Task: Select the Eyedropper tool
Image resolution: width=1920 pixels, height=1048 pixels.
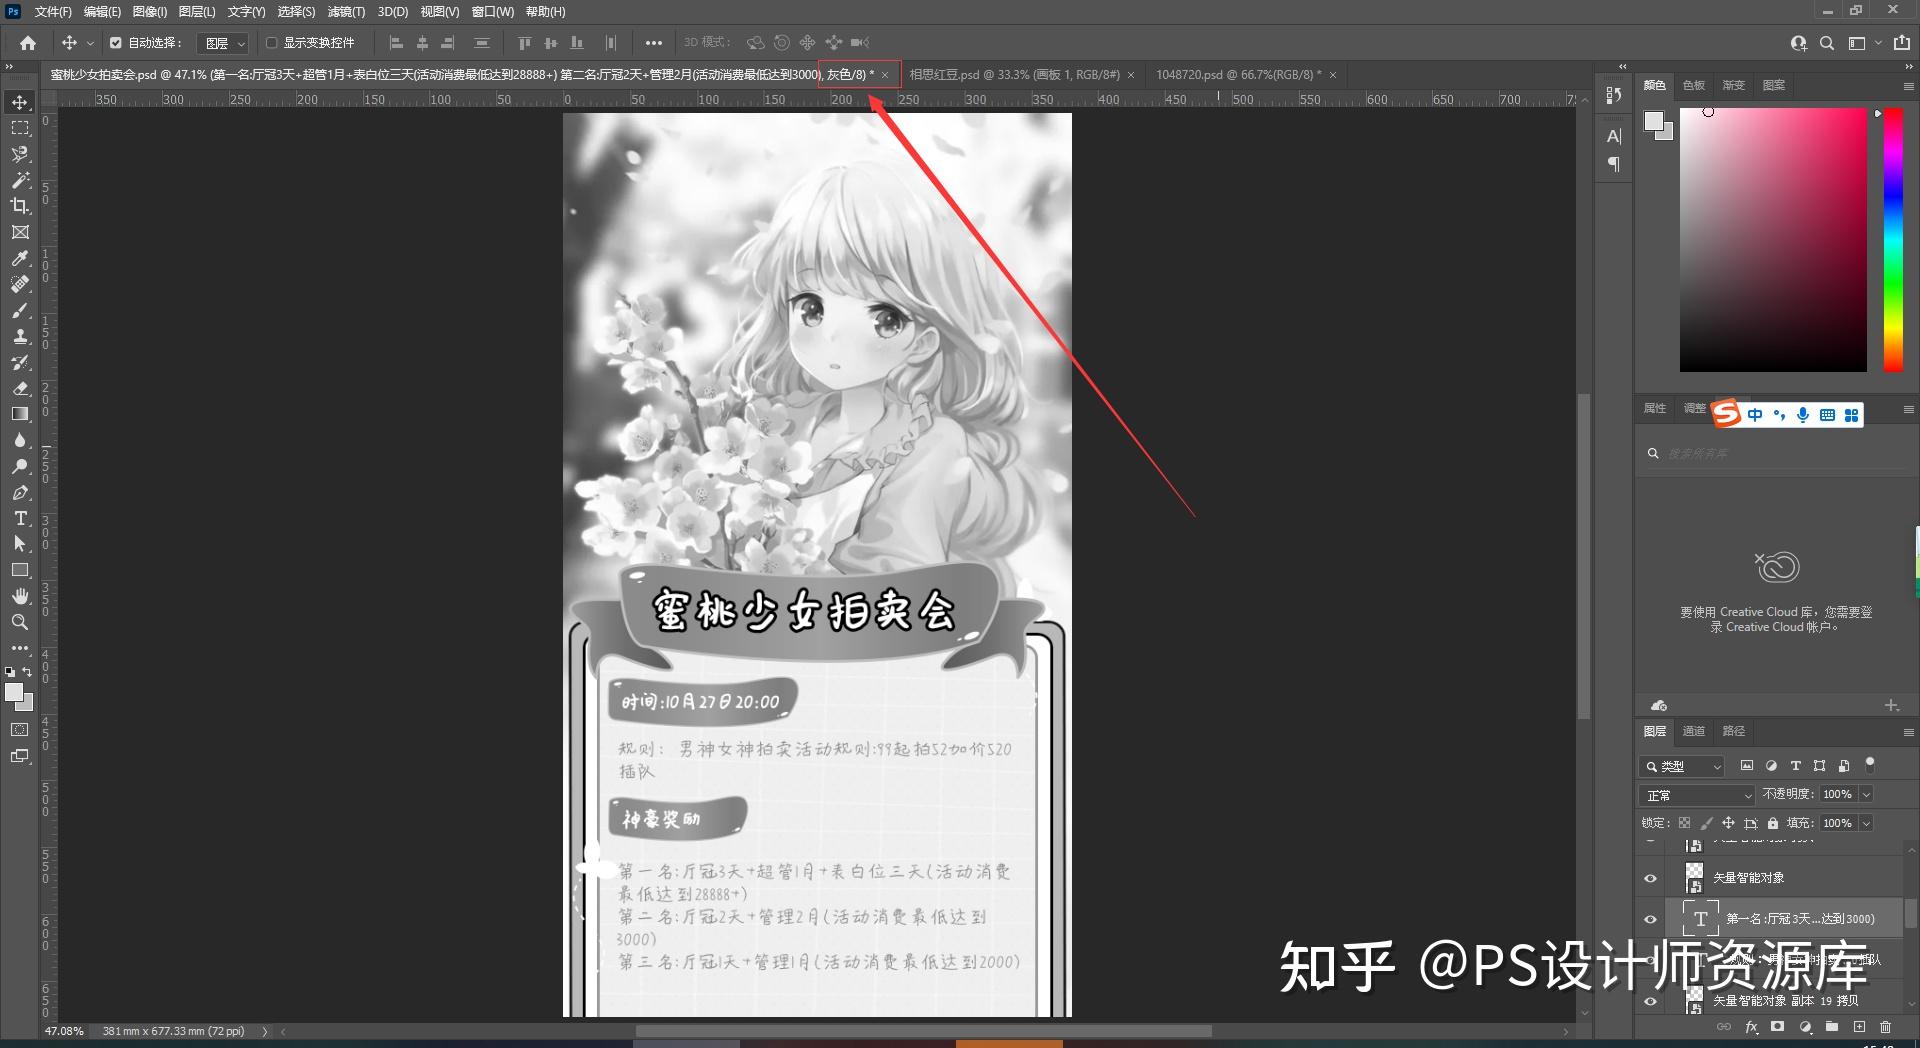Action: pyautogui.click(x=20, y=258)
